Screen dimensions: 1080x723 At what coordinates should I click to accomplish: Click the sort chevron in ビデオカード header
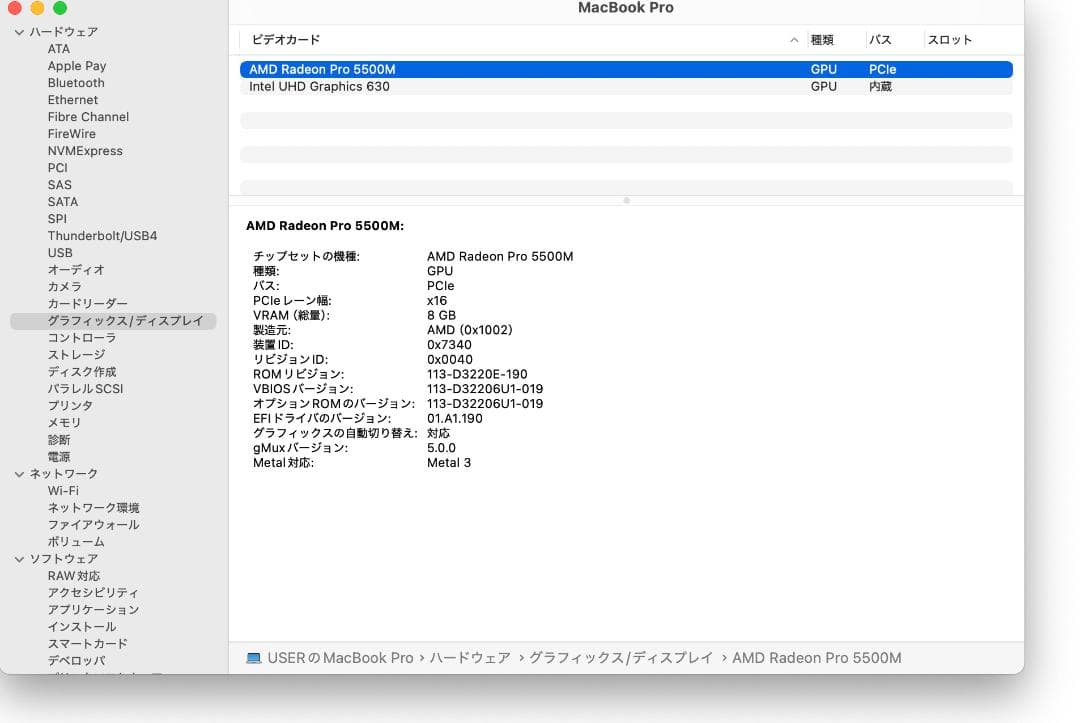[x=794, y=40]
